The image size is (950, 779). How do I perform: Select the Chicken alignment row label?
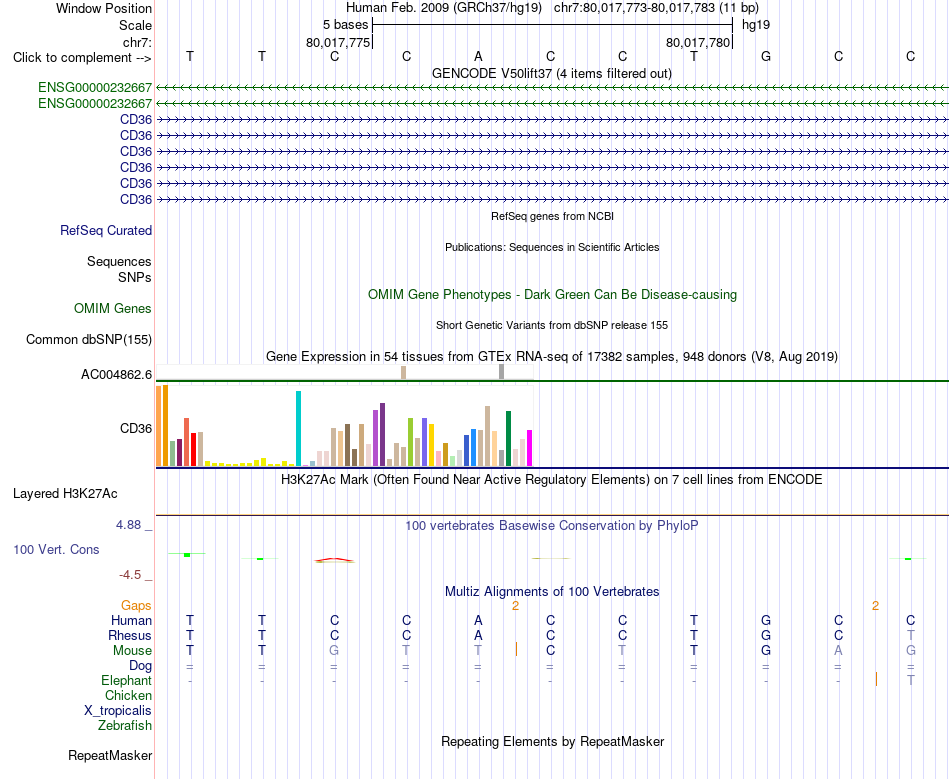pos(128,695)
